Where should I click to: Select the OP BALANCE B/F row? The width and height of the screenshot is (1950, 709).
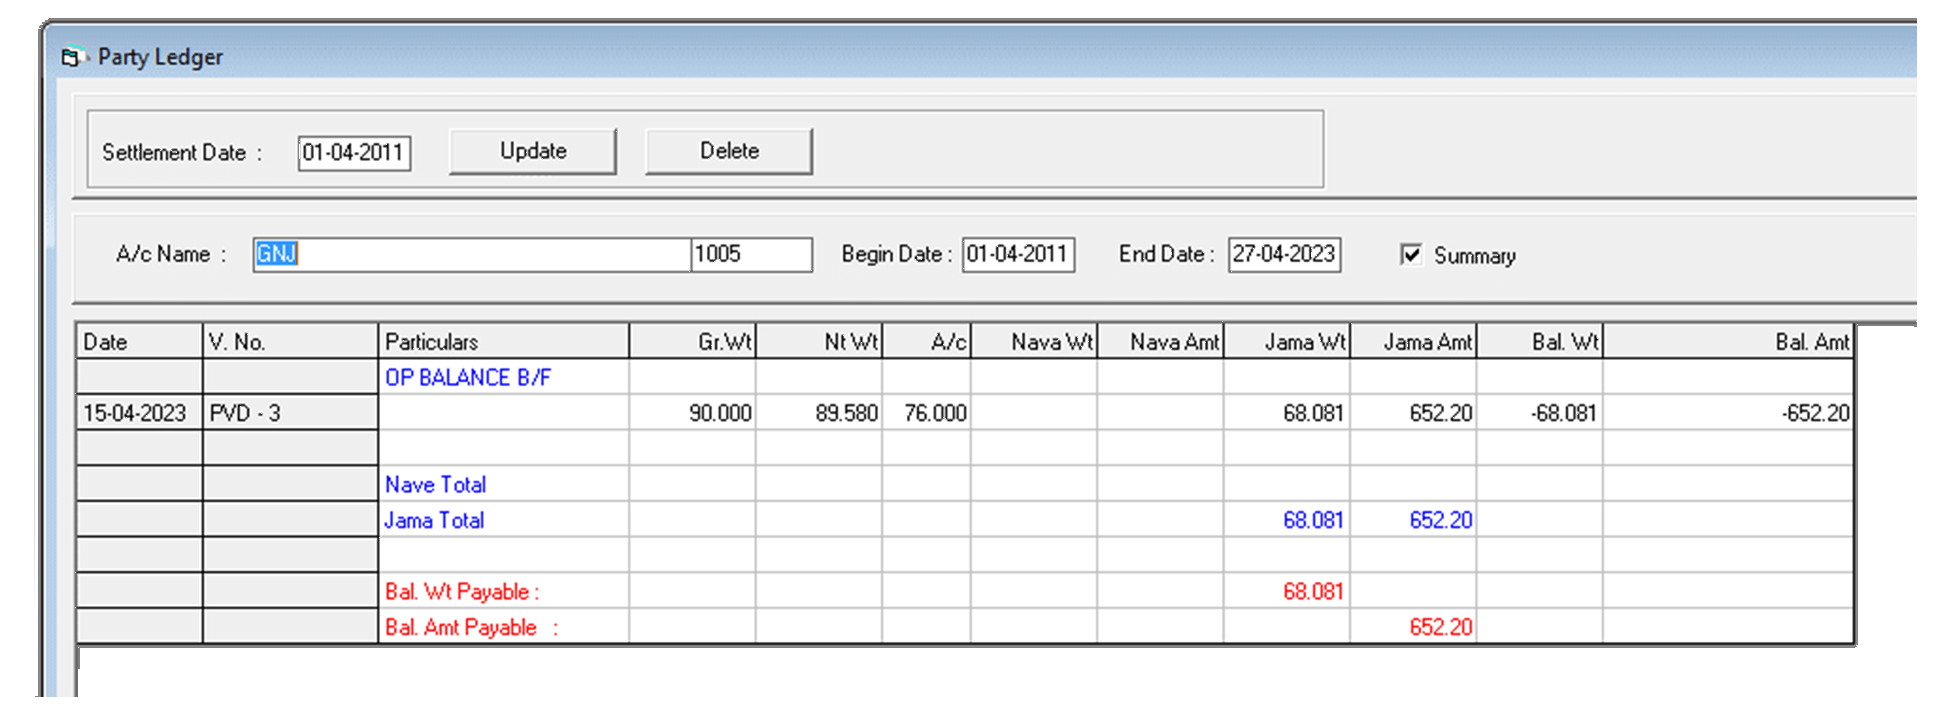coord(965,377)
